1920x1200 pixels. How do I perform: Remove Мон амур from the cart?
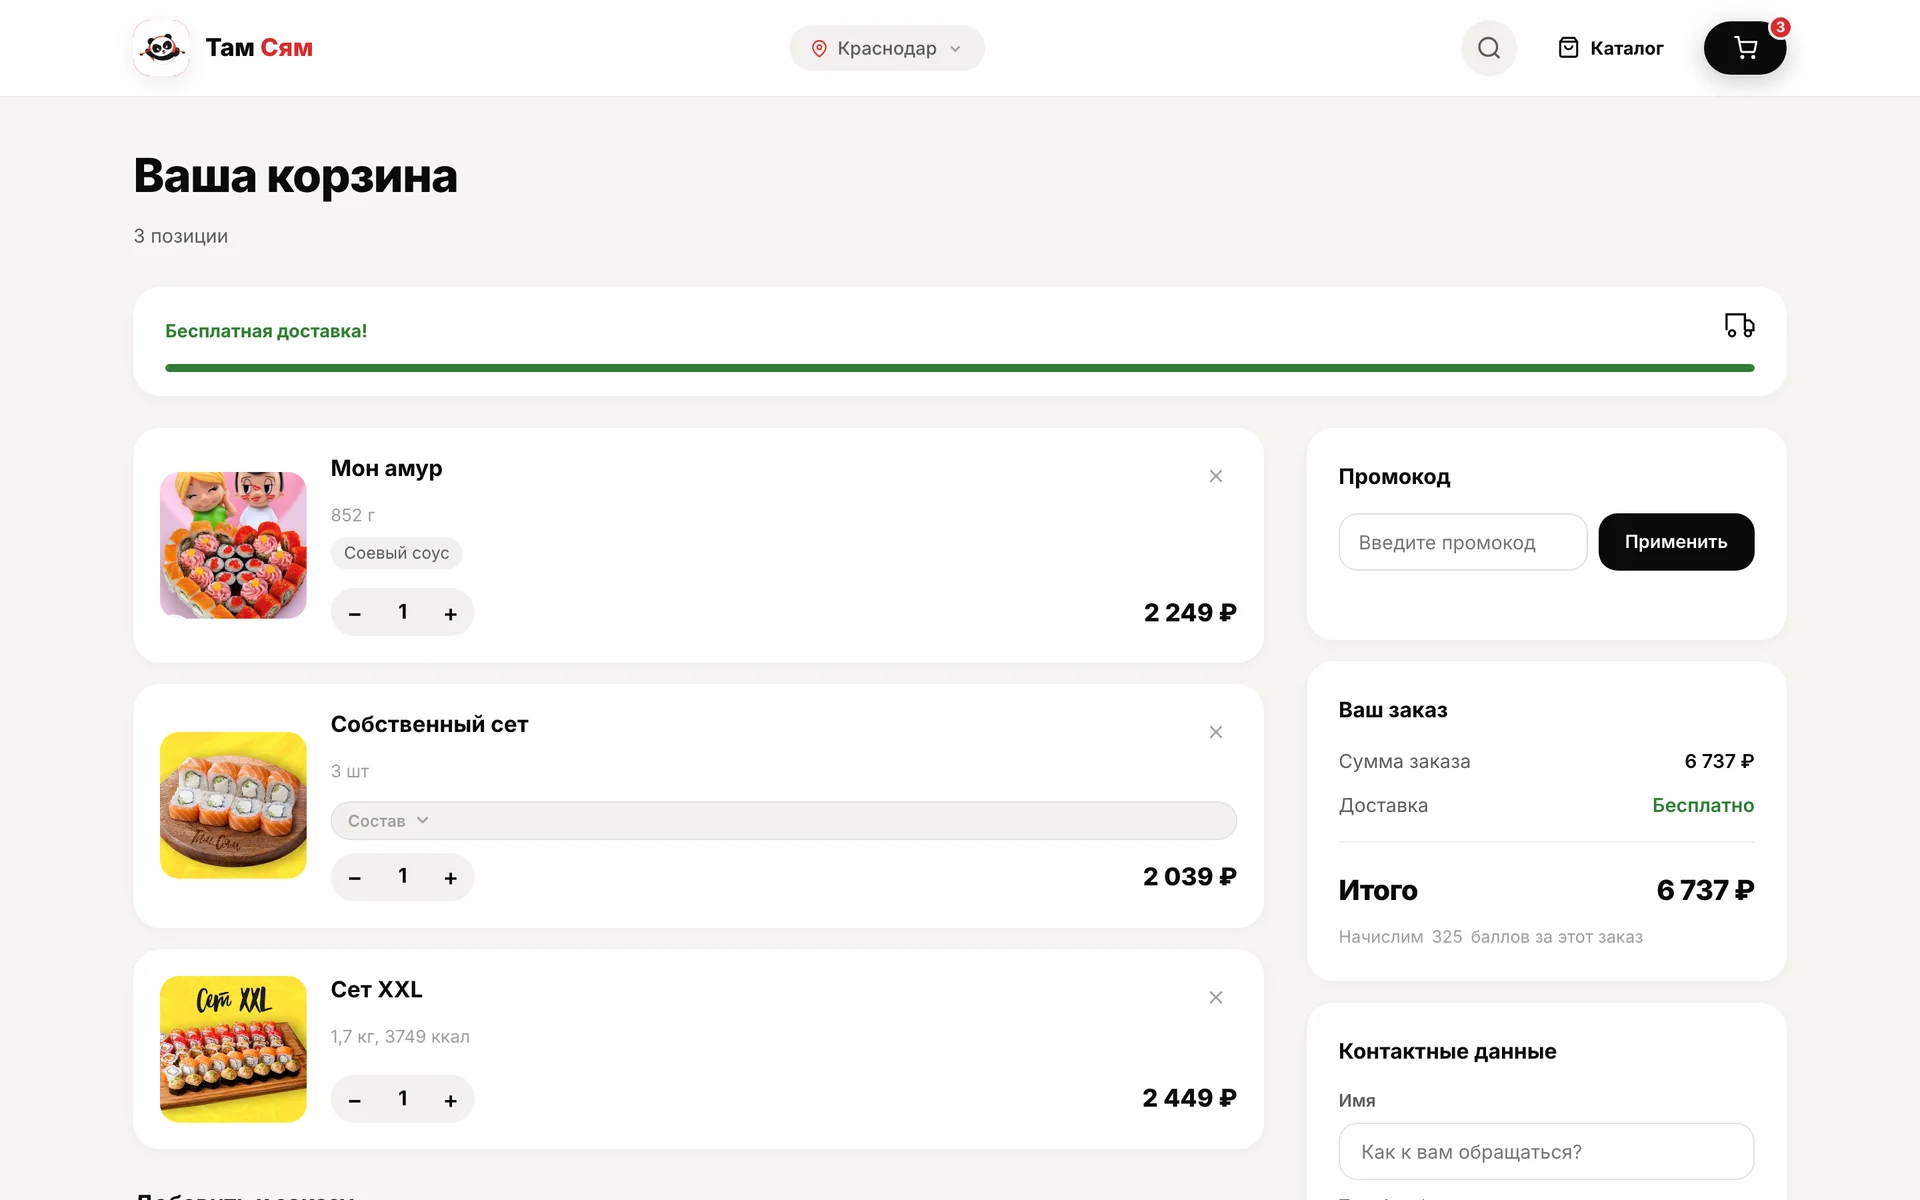pyautogui.click(x=1216, y=476)
